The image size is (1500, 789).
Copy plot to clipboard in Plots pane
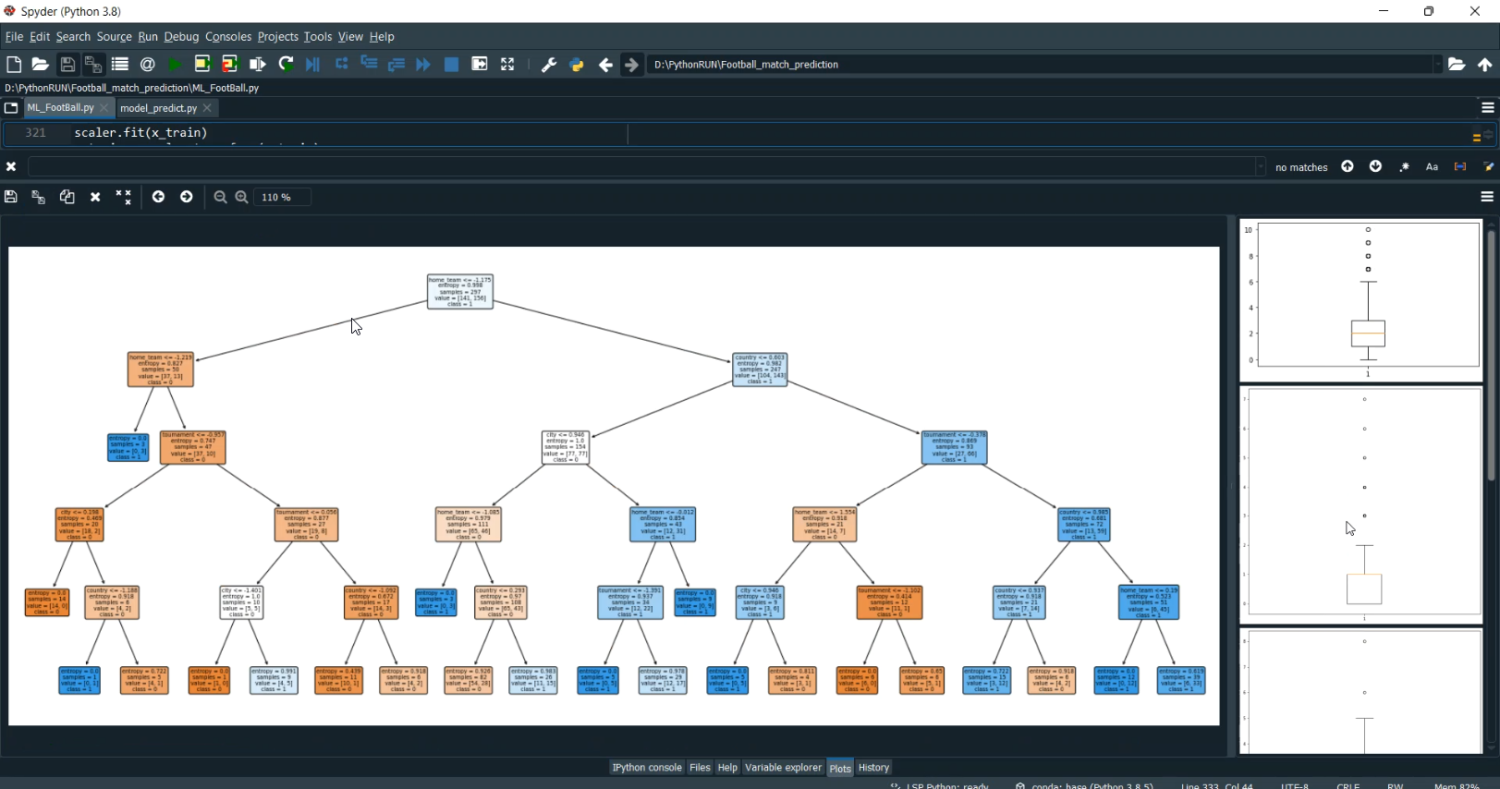[67, 197]
